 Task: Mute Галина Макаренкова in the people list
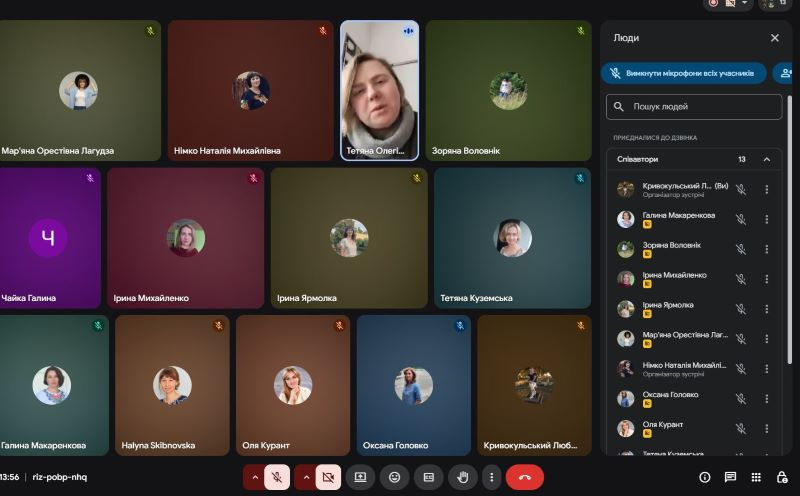coord(741,219)
